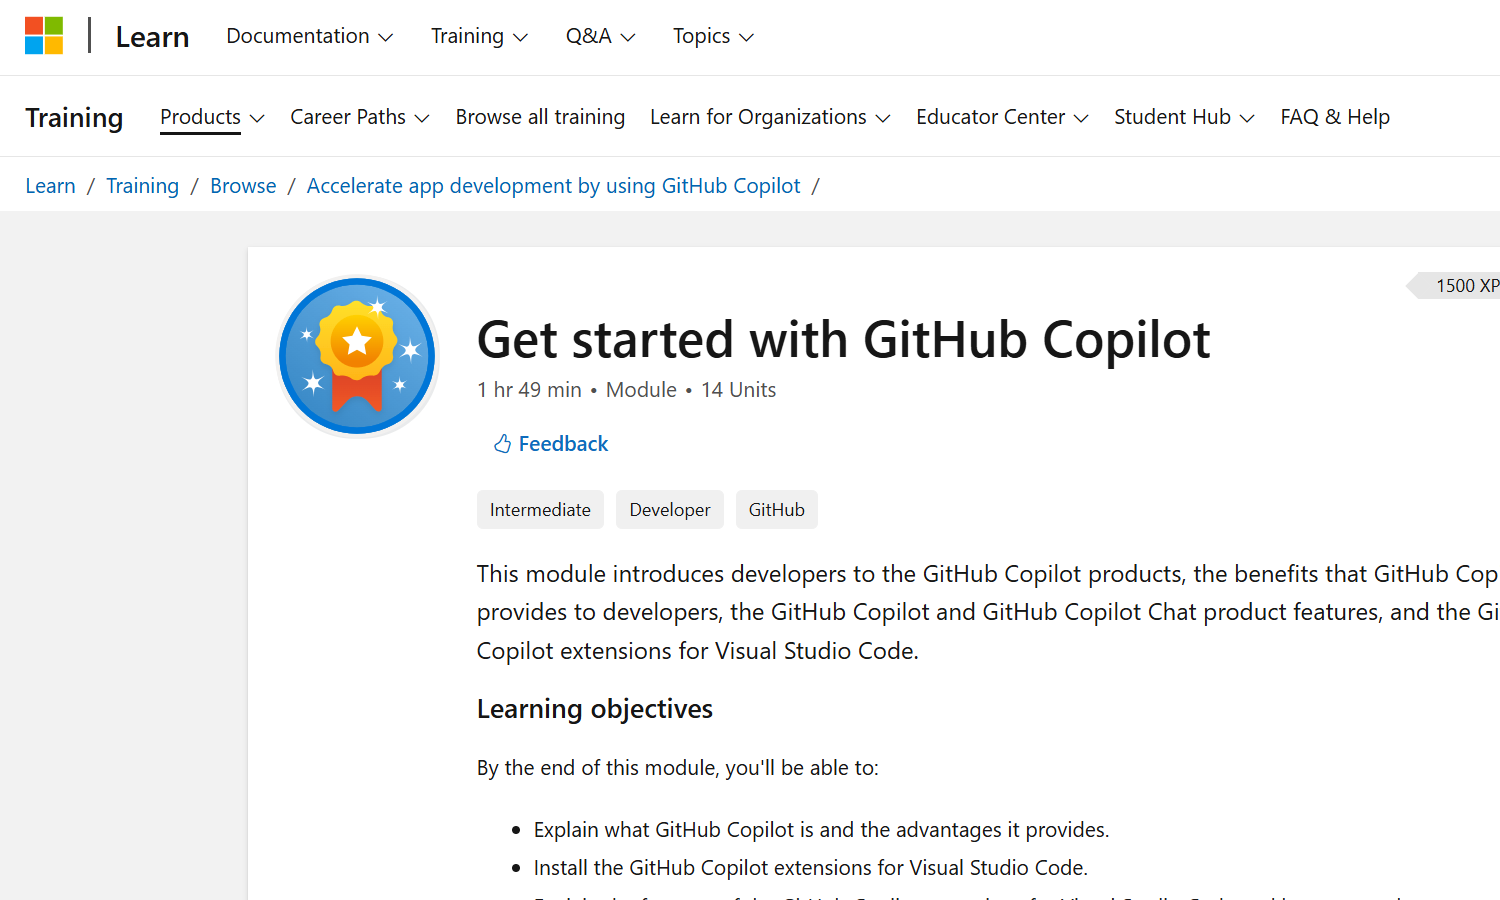1500x900 pixels.
Task: Click the Feedback thumbs-up icon
Action: [502, 444]
